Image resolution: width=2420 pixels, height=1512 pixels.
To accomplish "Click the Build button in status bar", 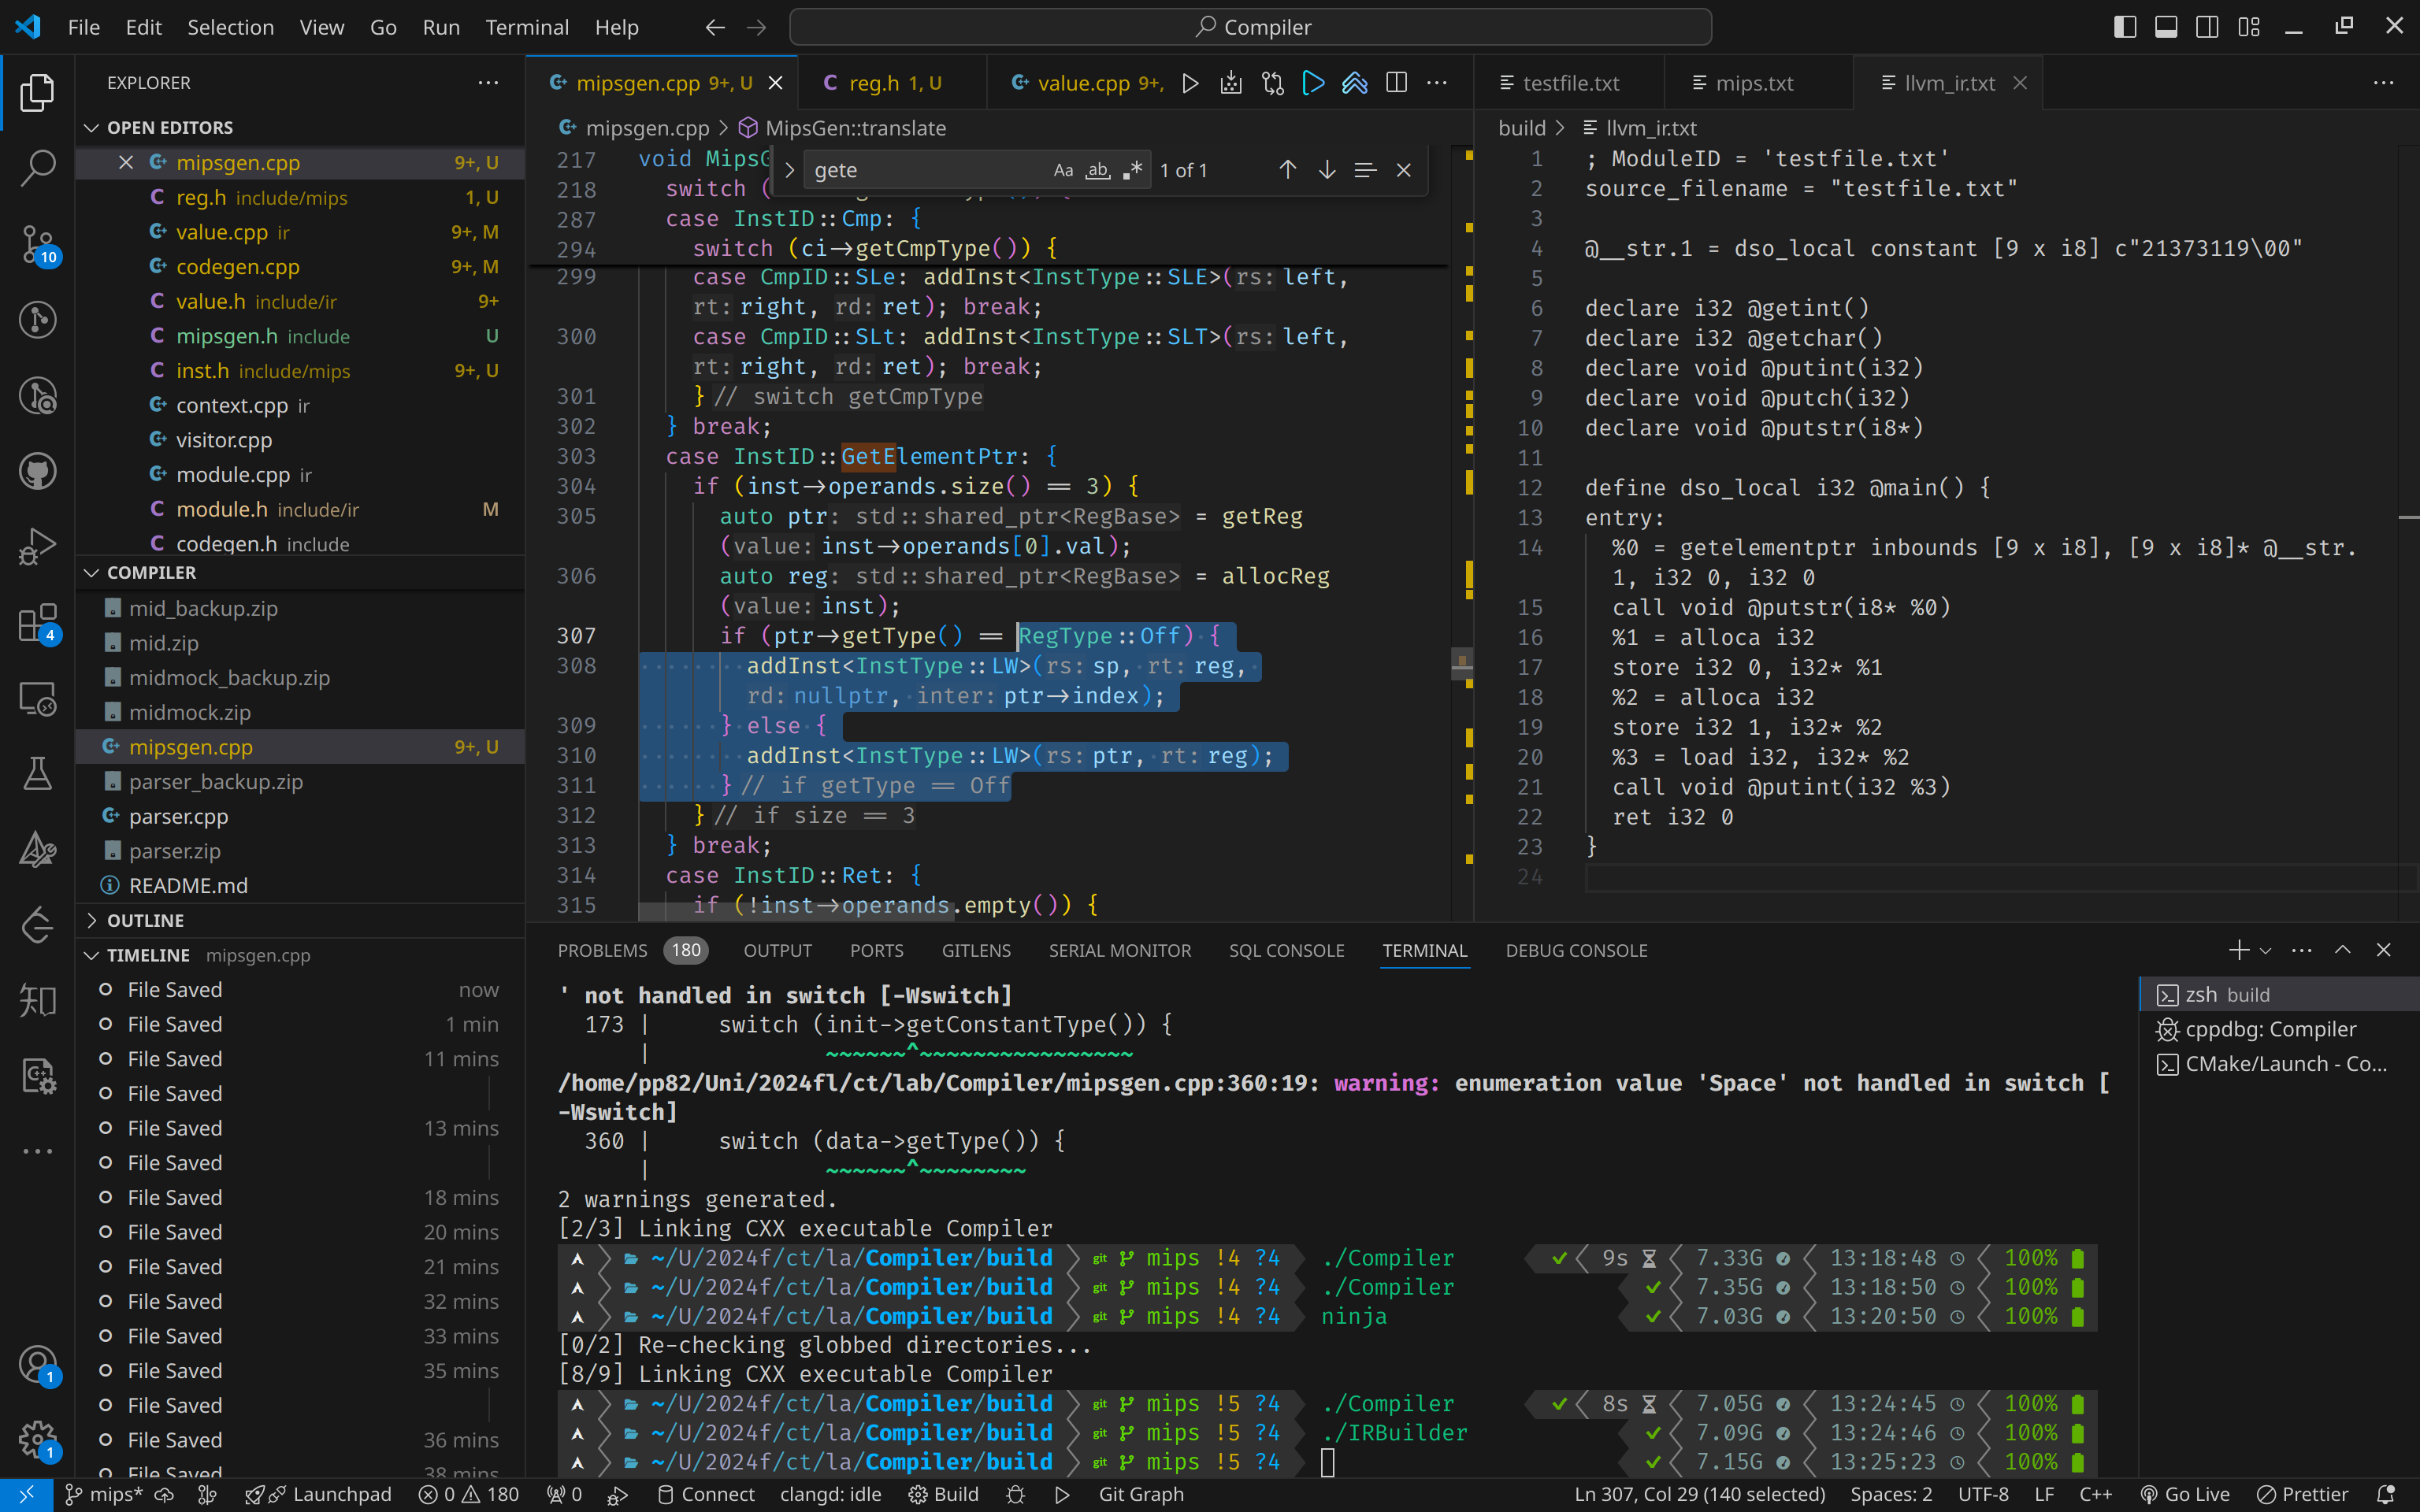I will 943,1494.
